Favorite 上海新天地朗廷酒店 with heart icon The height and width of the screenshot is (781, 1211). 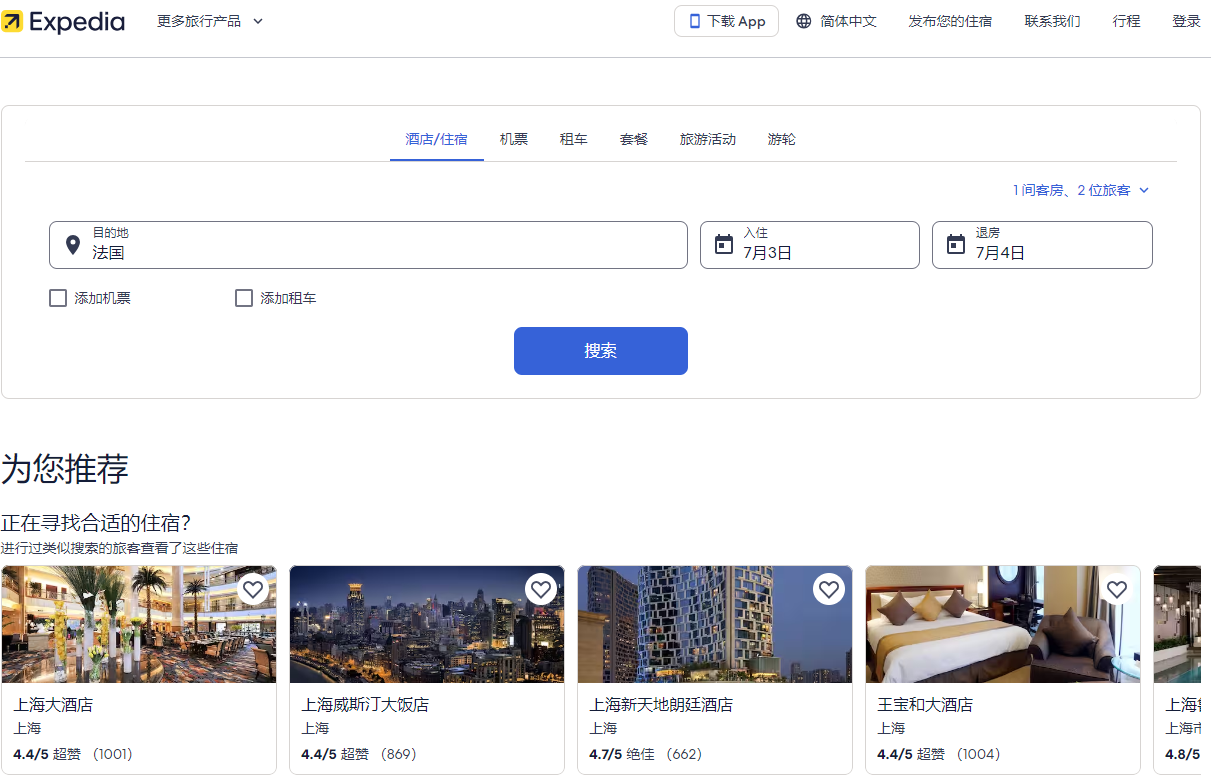point(829,590)
